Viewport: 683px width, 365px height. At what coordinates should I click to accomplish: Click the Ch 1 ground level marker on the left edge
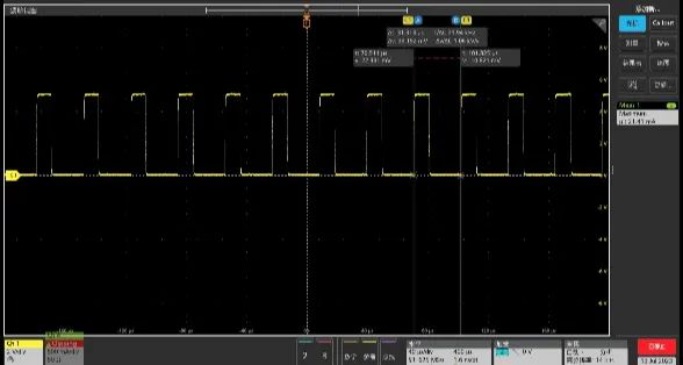[13, 176]
